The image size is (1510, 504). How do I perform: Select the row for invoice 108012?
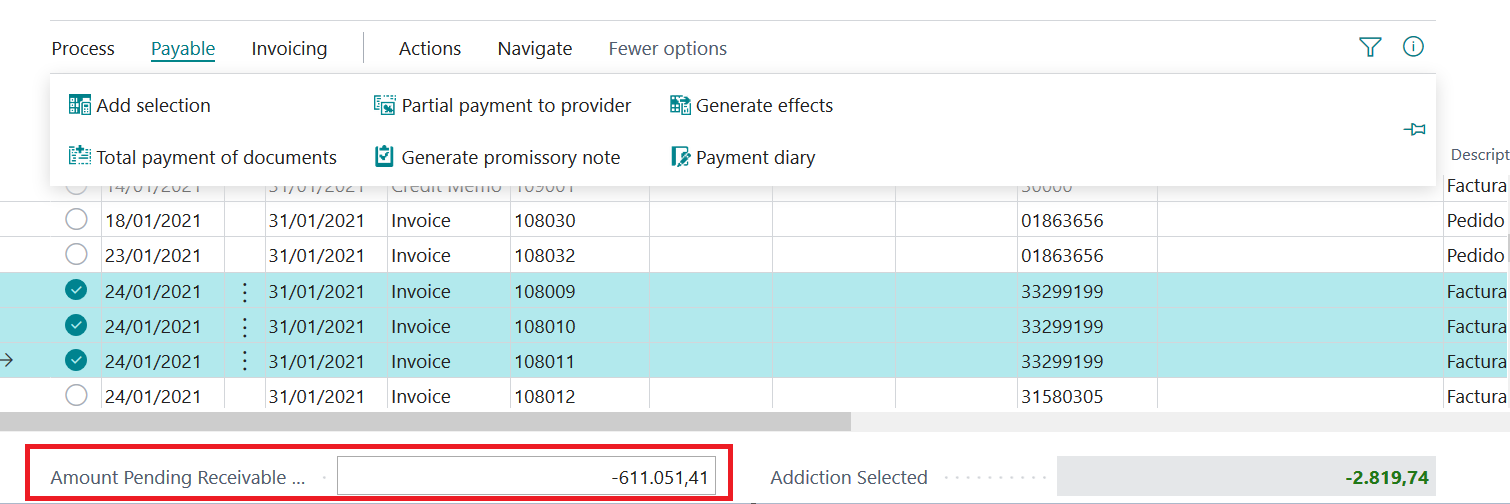tap(76, 395)
